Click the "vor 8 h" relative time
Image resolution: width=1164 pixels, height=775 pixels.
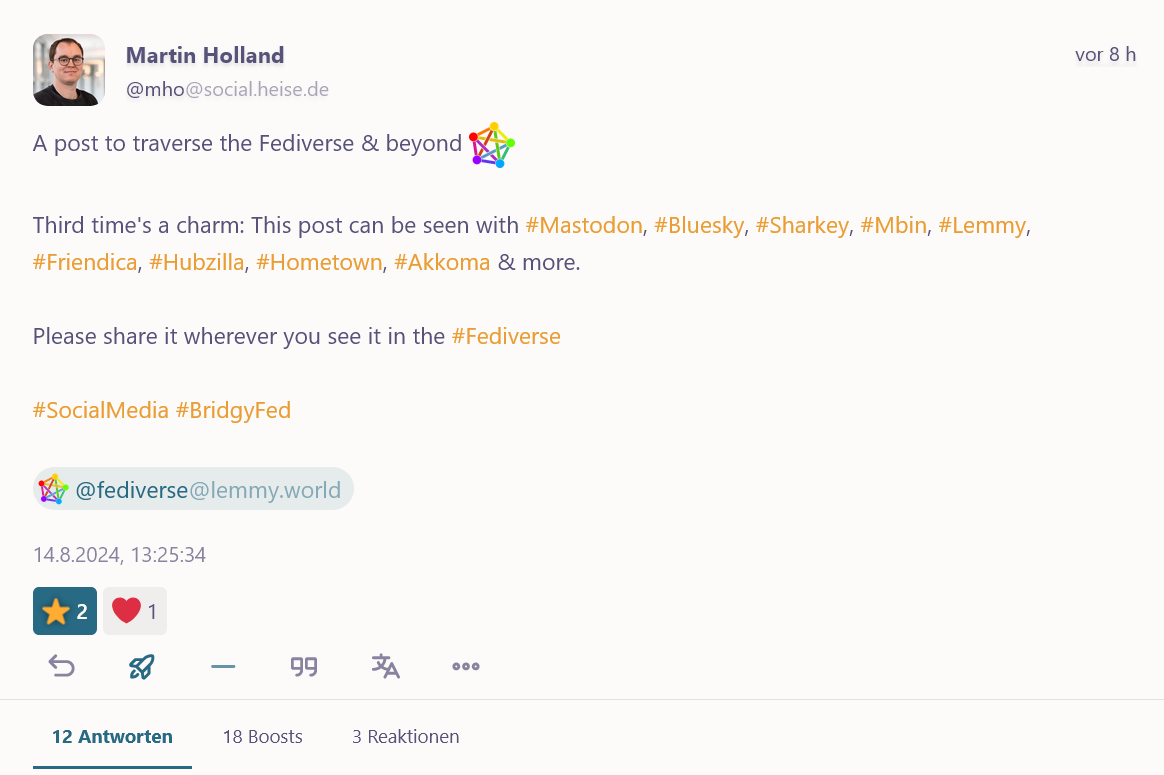pos(1105,55)
